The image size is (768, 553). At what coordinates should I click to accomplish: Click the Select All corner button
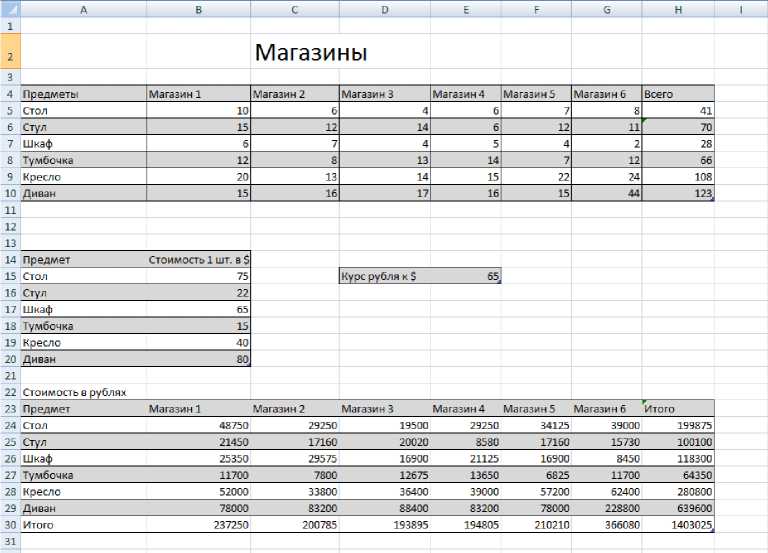[x=9, y=9]
